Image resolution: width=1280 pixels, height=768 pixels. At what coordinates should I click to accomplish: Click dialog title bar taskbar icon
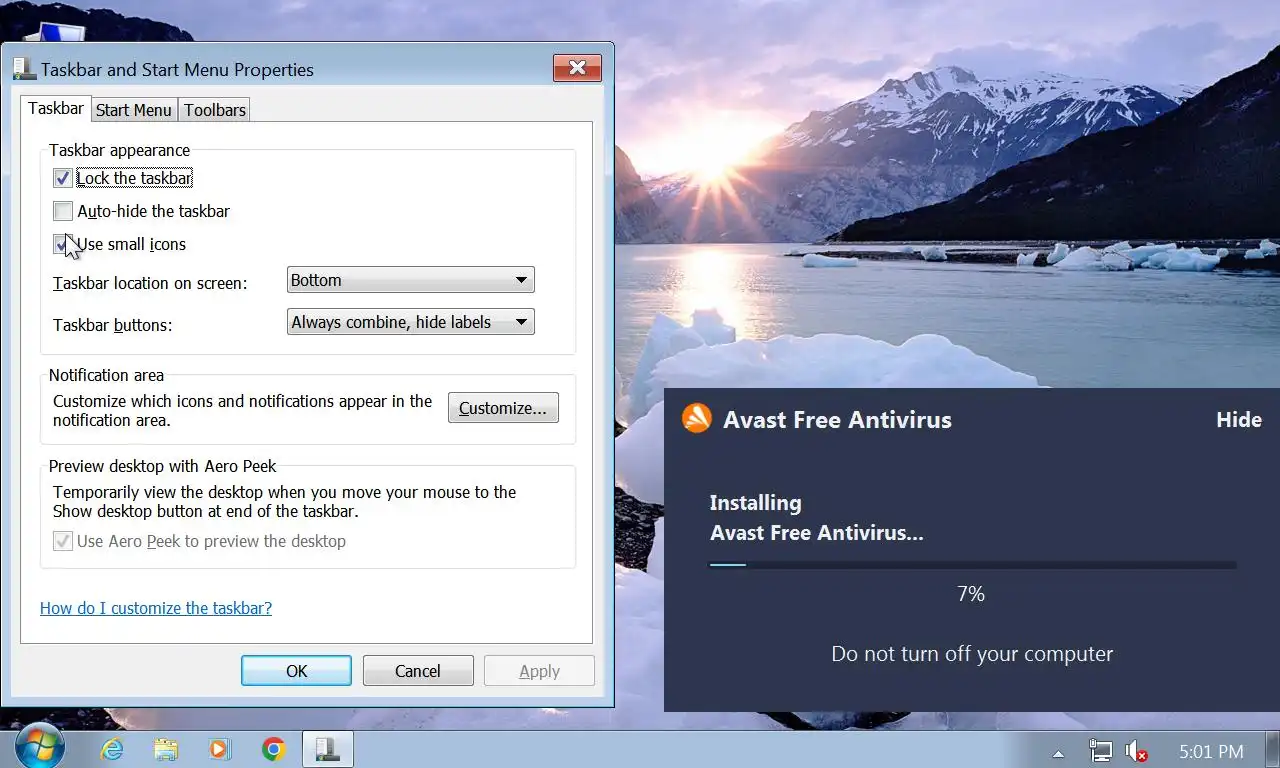[x=24, y=69]
